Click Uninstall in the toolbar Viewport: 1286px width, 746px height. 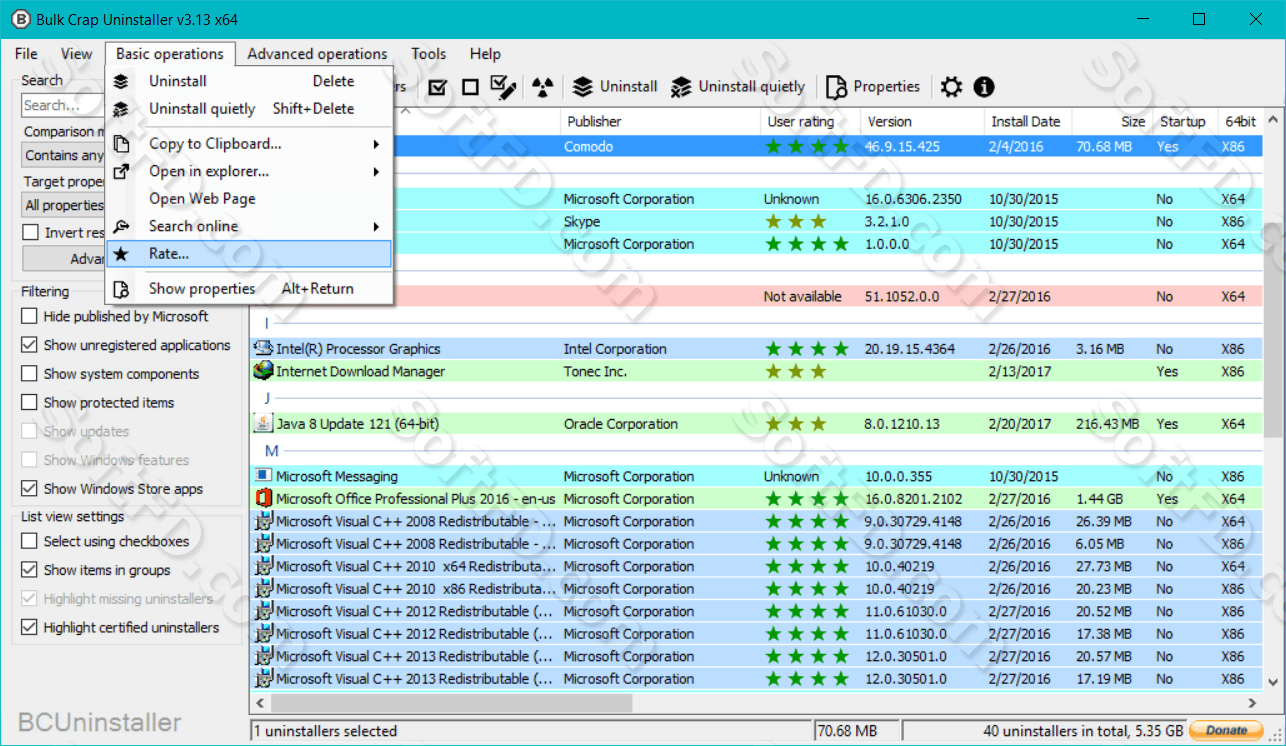click(x=615, y=87)
